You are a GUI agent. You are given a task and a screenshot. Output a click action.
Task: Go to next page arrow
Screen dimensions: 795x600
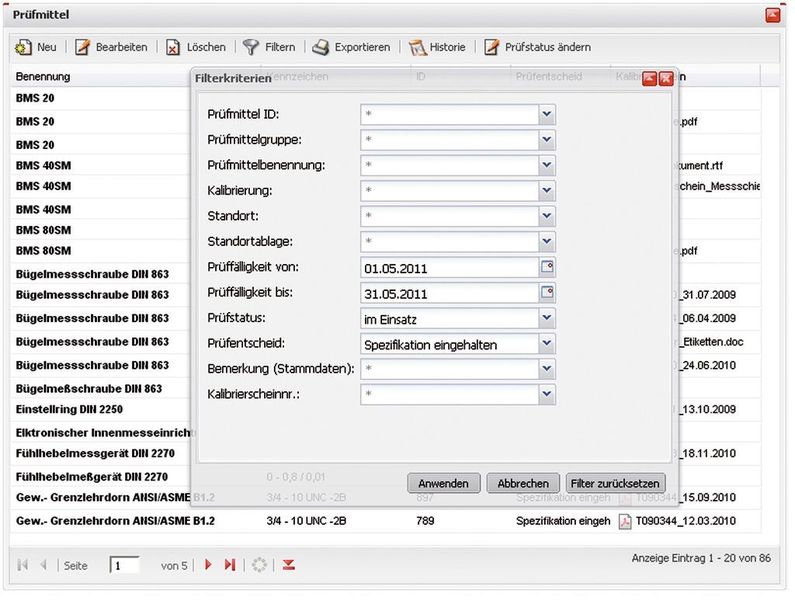[208, 564]
